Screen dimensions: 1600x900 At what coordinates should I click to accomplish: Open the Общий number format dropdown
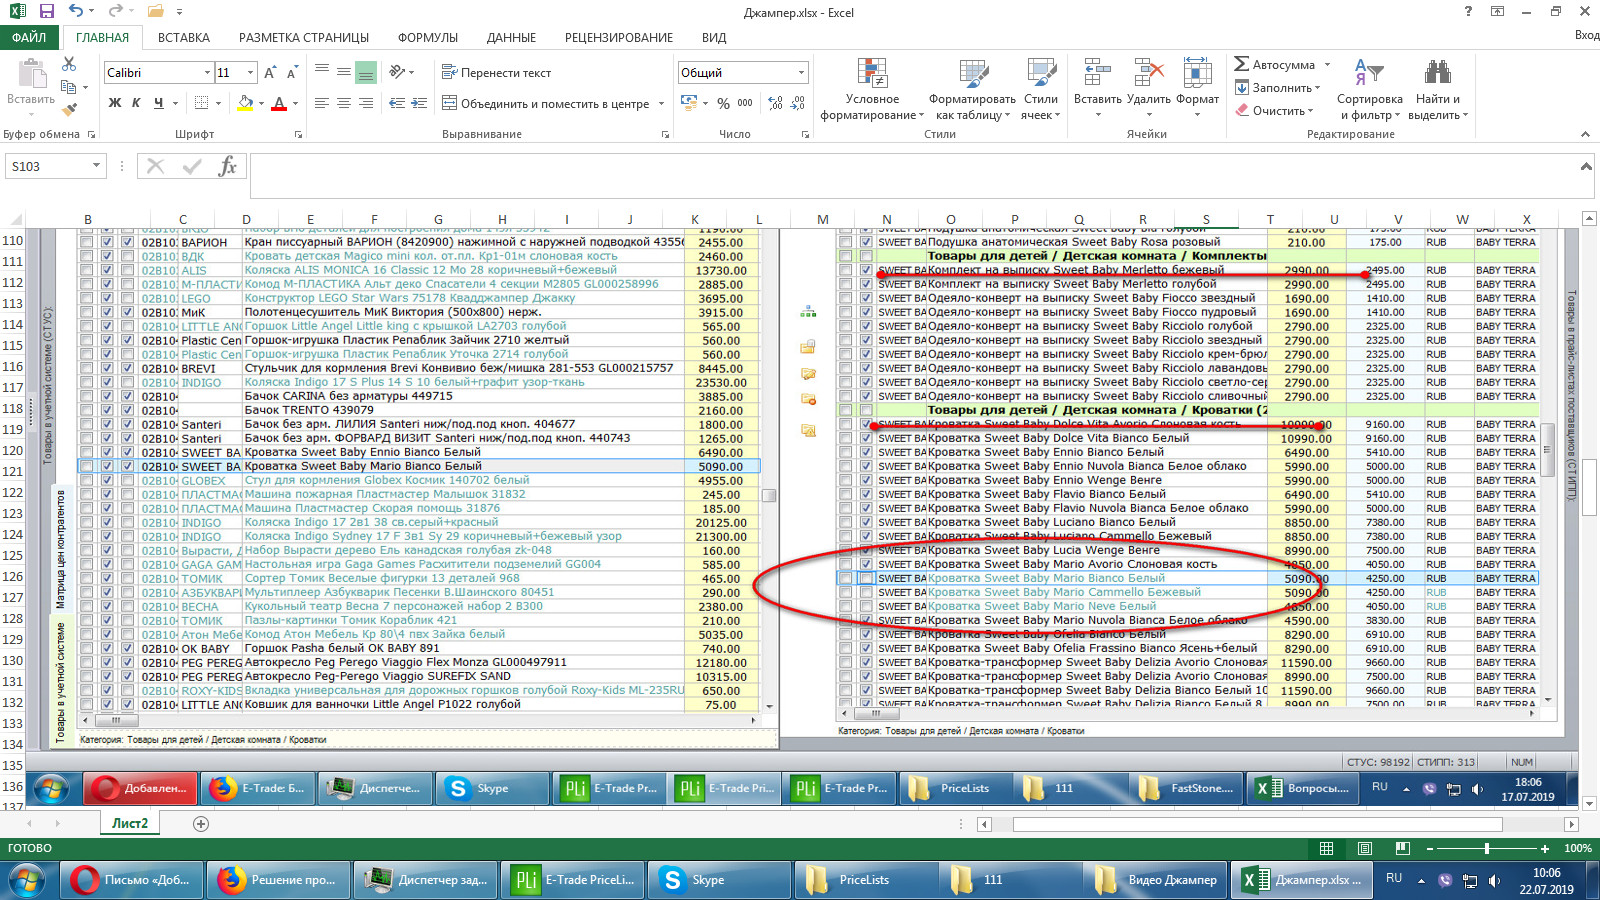click(x=801, y=73)
